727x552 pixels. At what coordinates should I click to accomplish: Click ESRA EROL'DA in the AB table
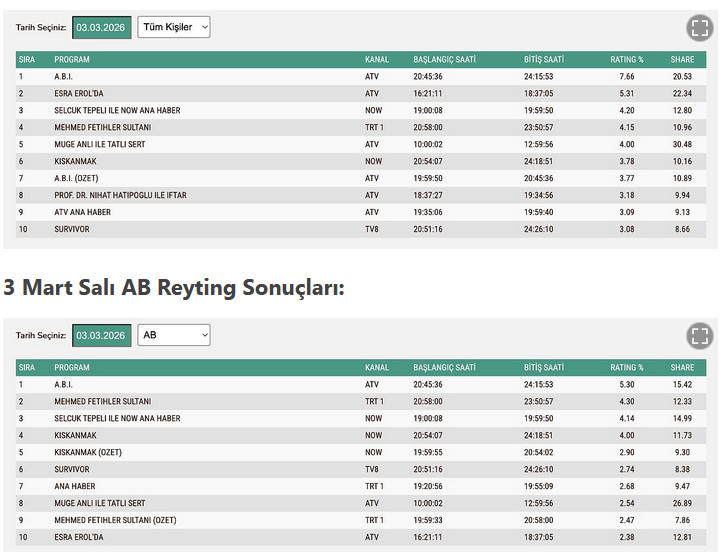(79, 537)
